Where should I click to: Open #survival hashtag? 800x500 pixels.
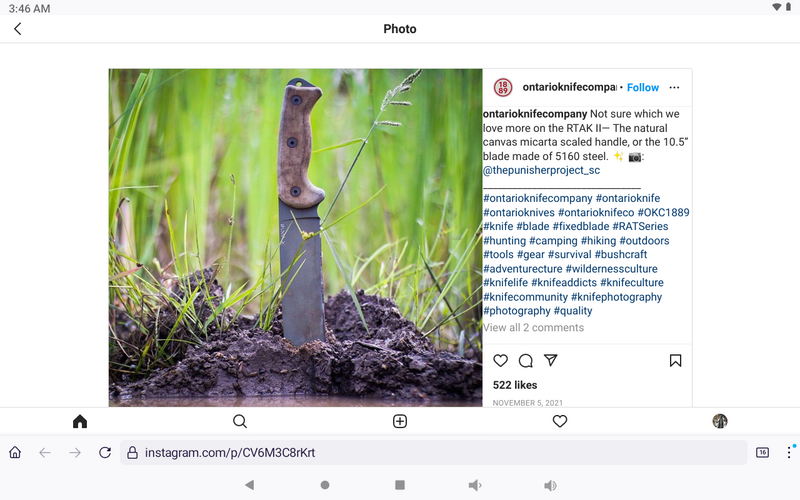(569, 255)
